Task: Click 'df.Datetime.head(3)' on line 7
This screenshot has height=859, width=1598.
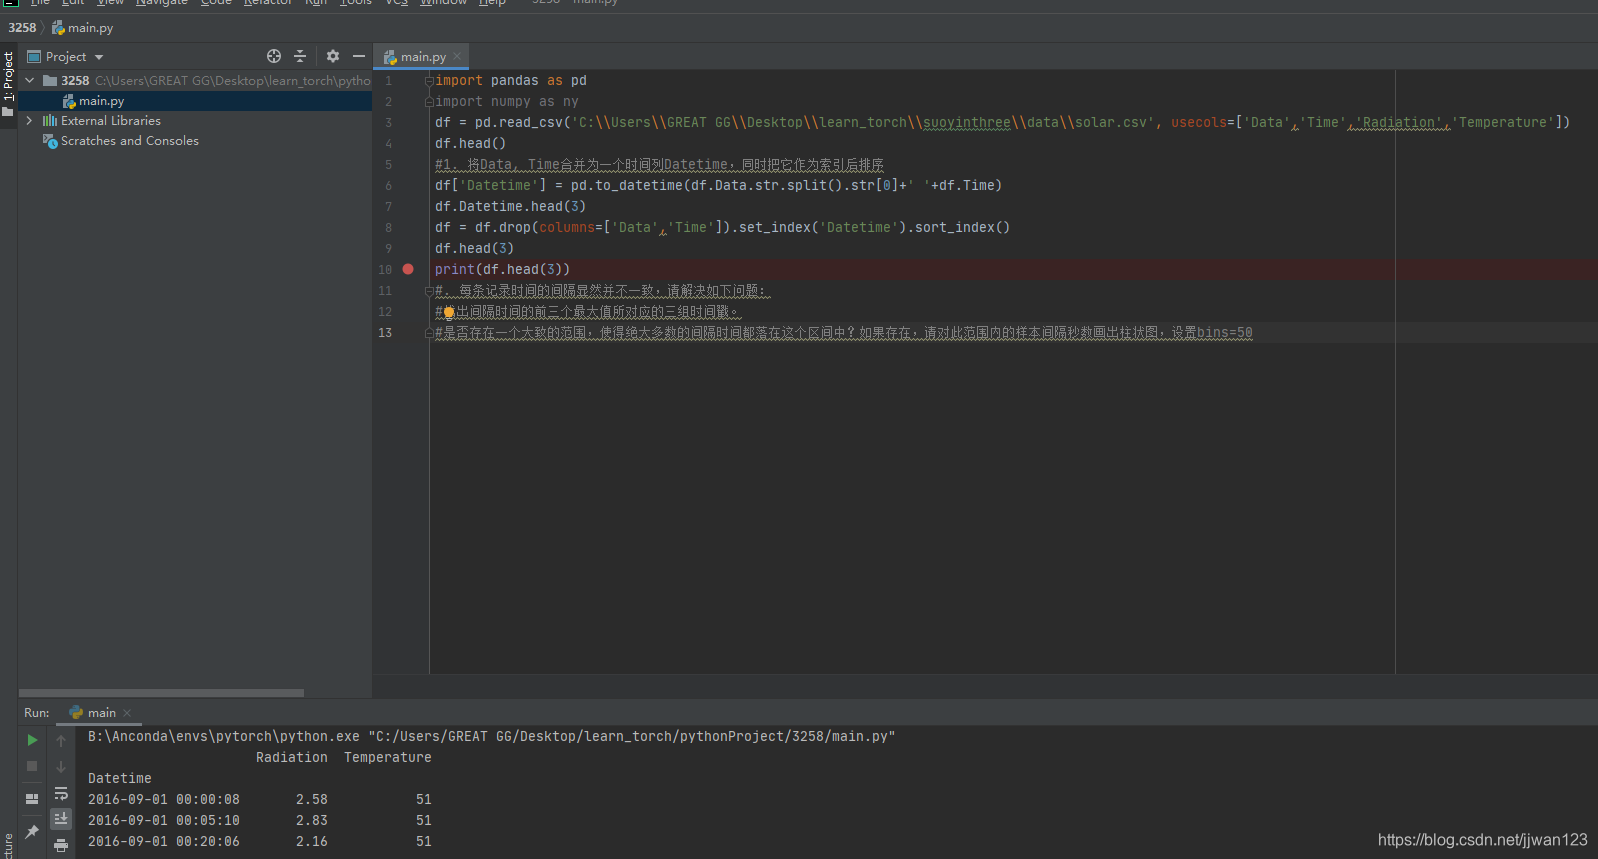Action: 511,206
